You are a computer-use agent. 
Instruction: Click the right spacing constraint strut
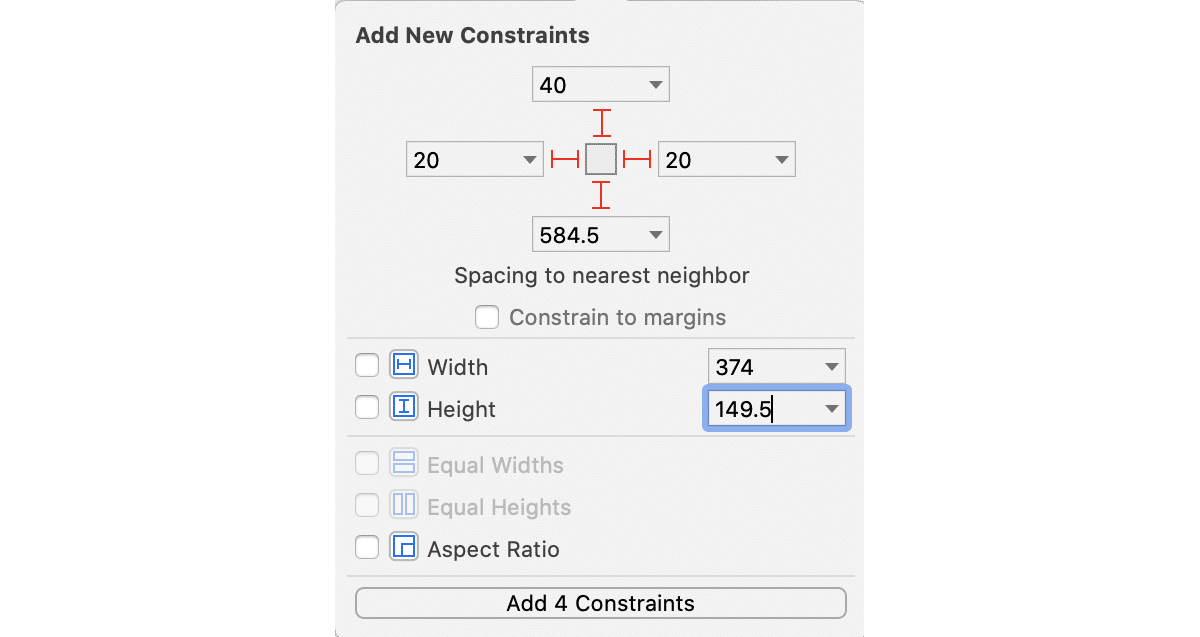pos(637,159)
